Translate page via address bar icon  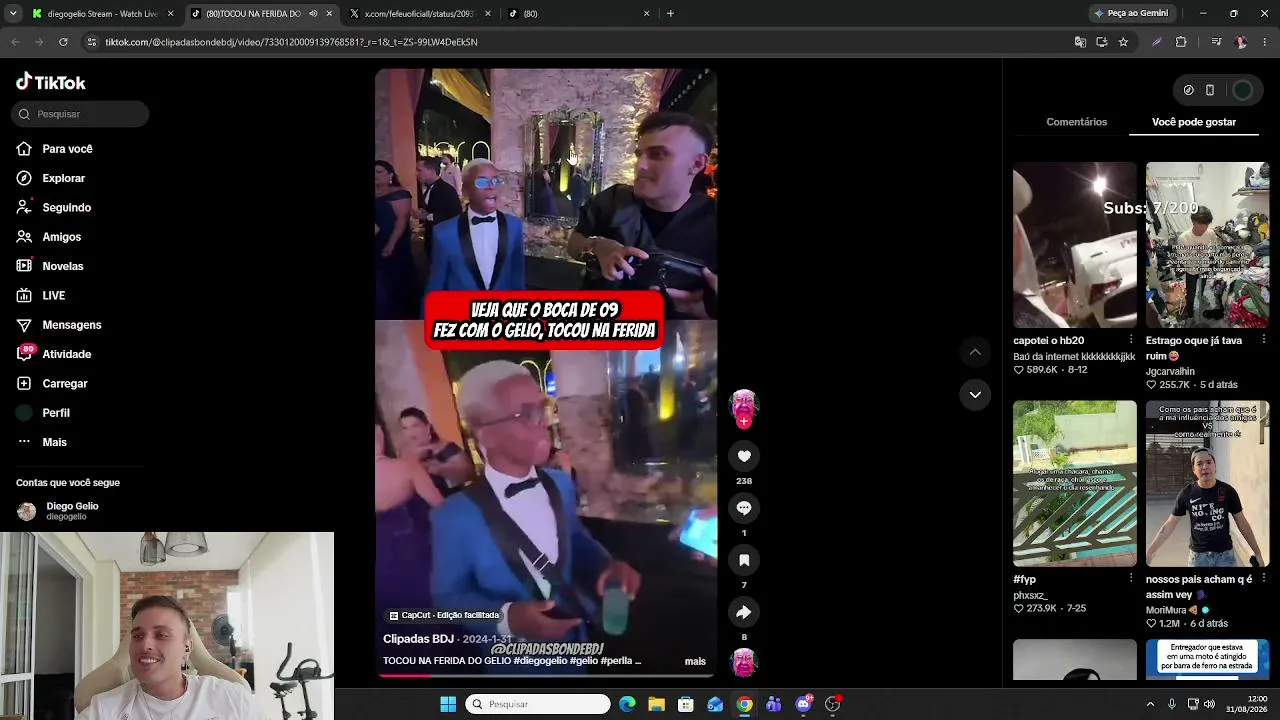click(1080, 42)
